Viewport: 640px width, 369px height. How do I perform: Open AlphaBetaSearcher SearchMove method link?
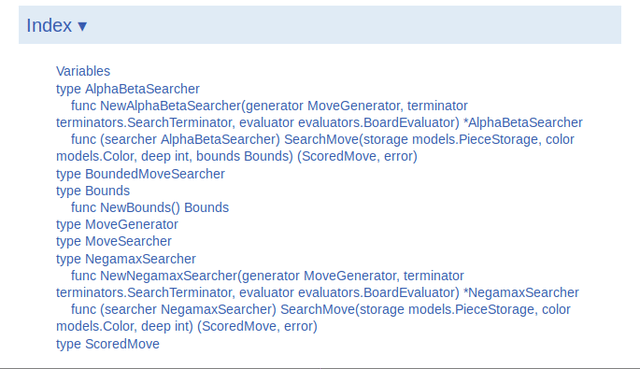[x=315, y=148]
